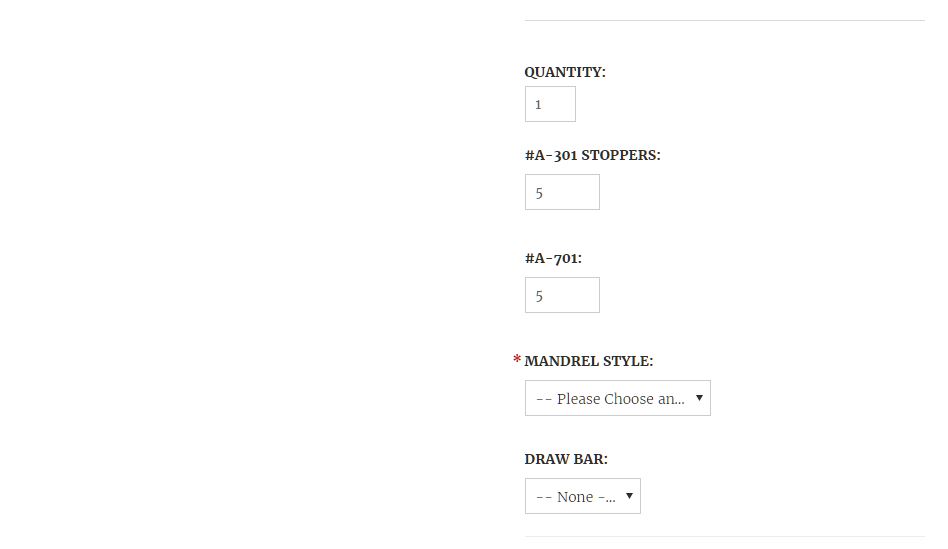Select the #A-701 input field
The width and height of the screenshot is (948, 549).
[x=562, y=295]
